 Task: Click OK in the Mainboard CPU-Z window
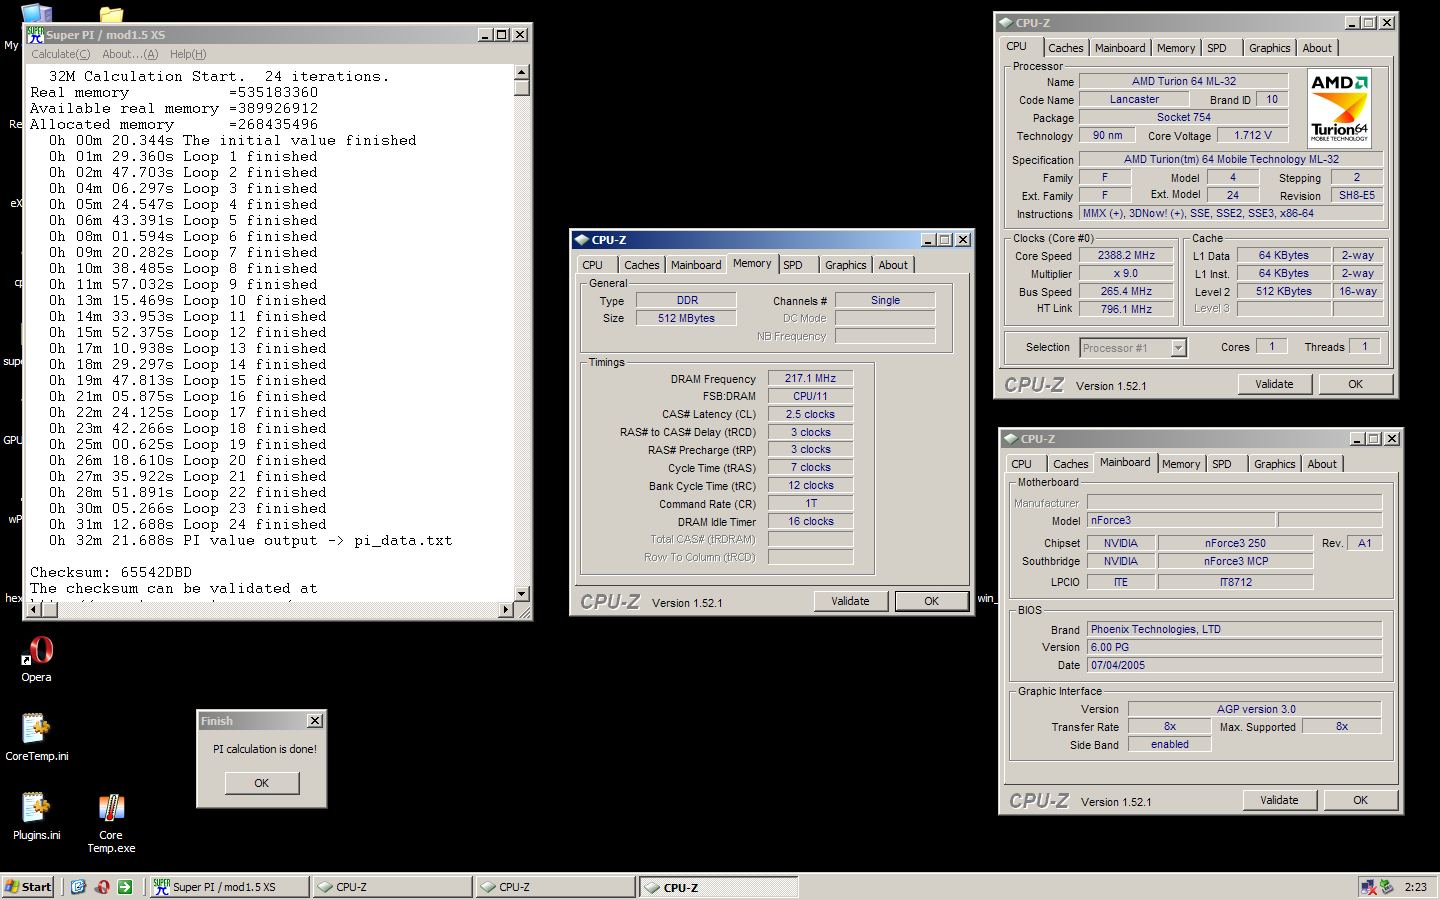coord(1360,800)
